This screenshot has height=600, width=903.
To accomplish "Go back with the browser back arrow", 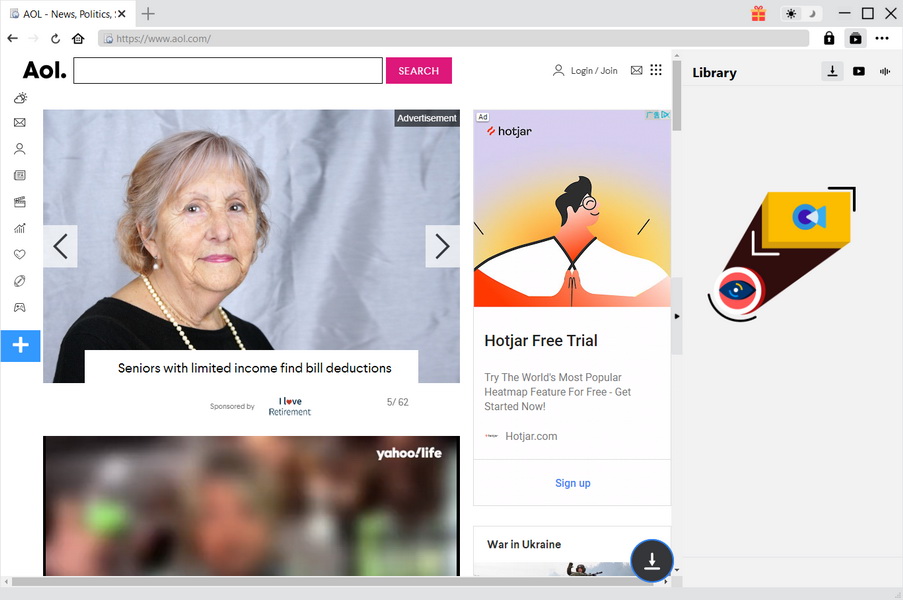I will coord(13,39).
